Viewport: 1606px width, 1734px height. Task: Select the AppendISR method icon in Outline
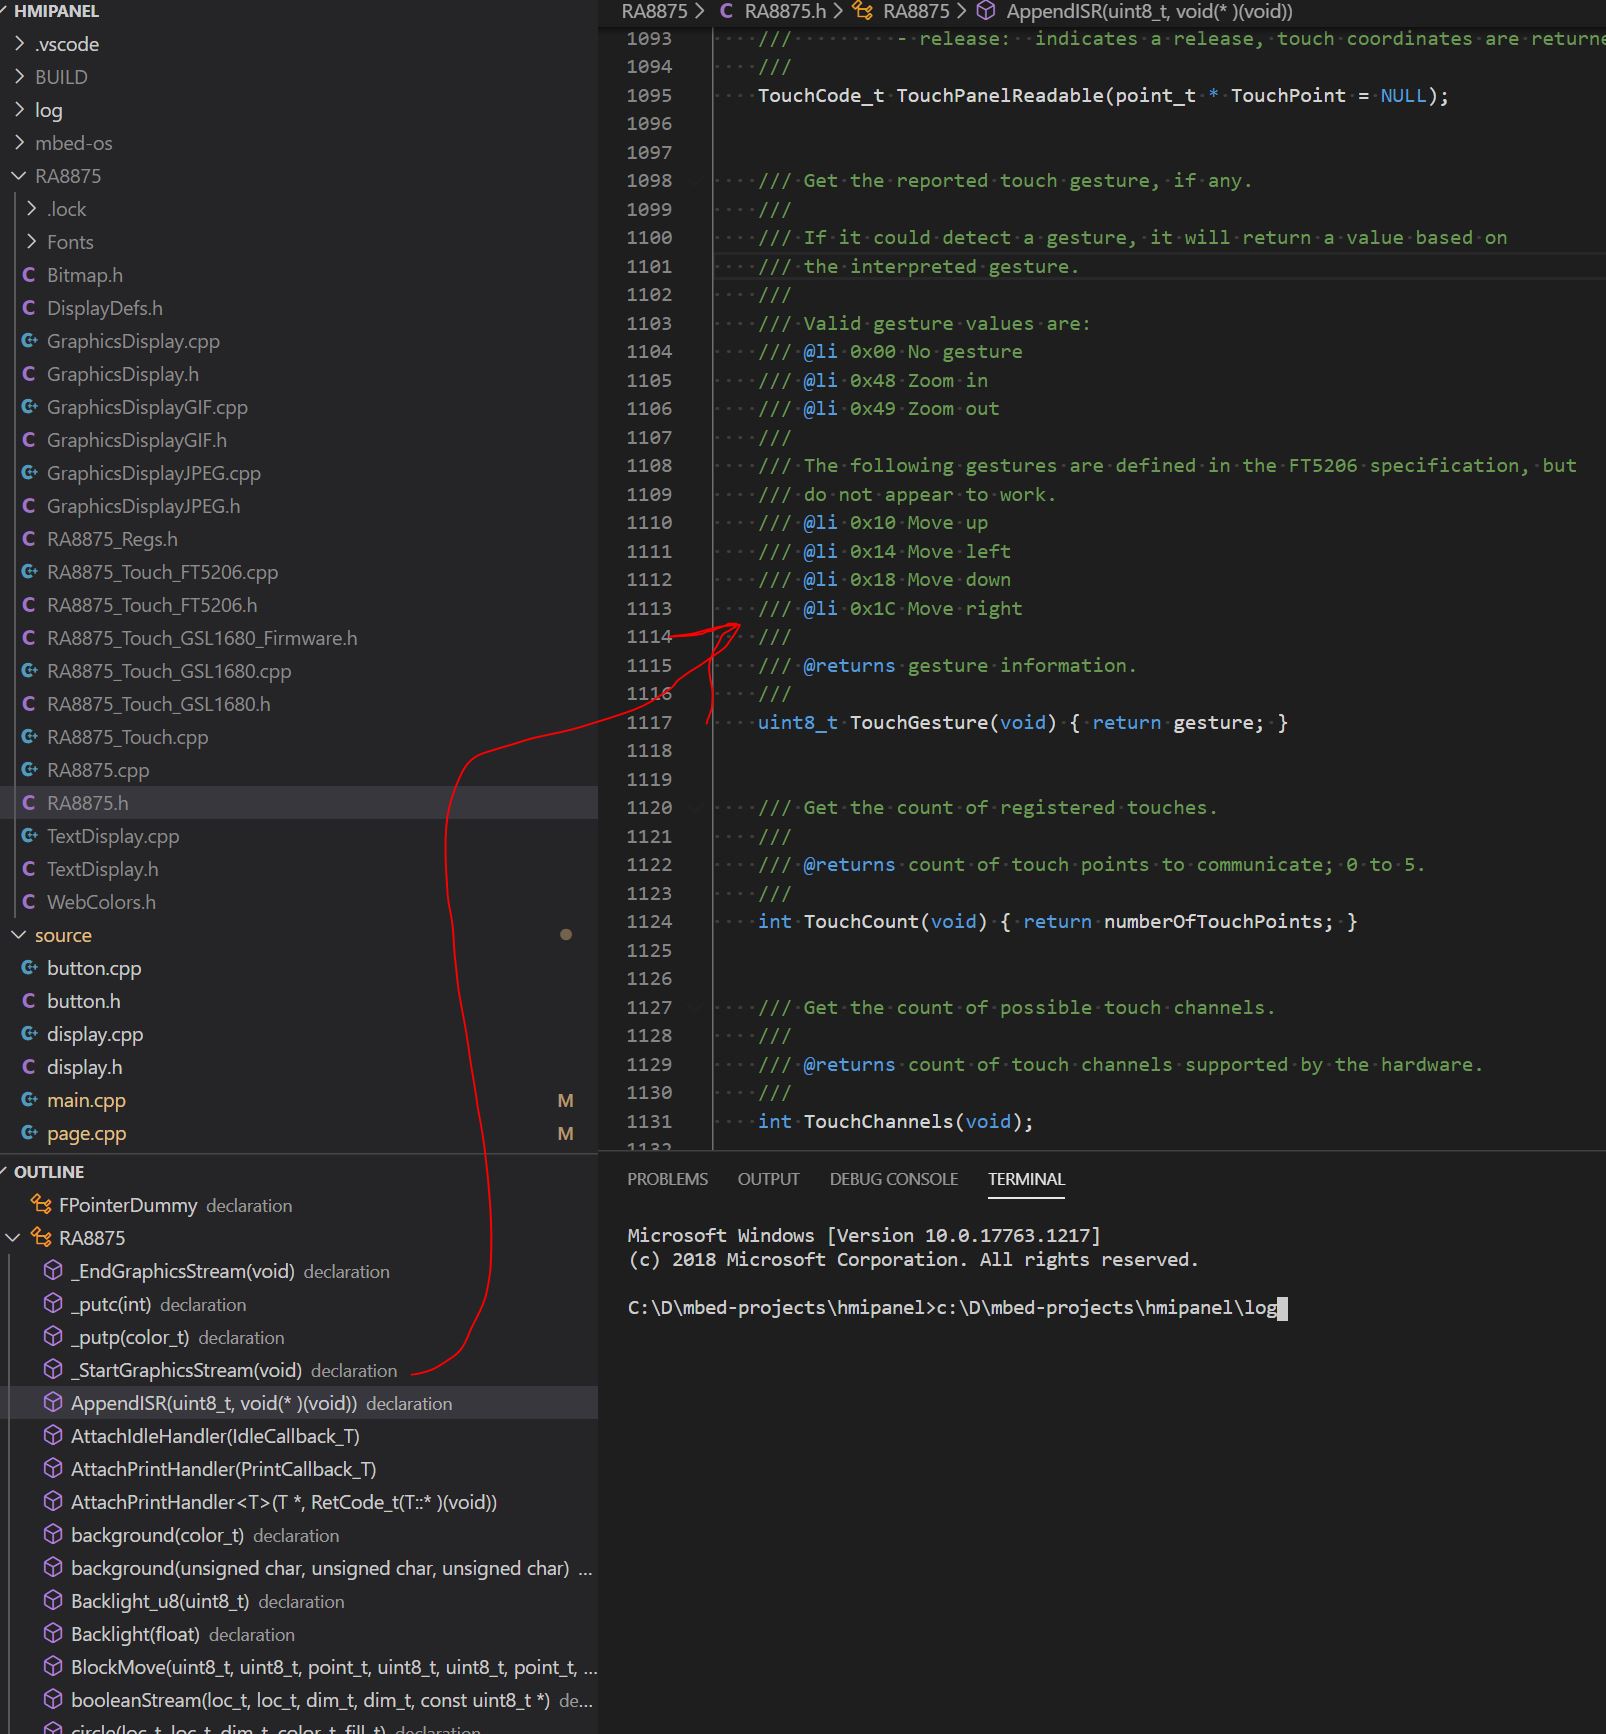tap(54, 1403)
